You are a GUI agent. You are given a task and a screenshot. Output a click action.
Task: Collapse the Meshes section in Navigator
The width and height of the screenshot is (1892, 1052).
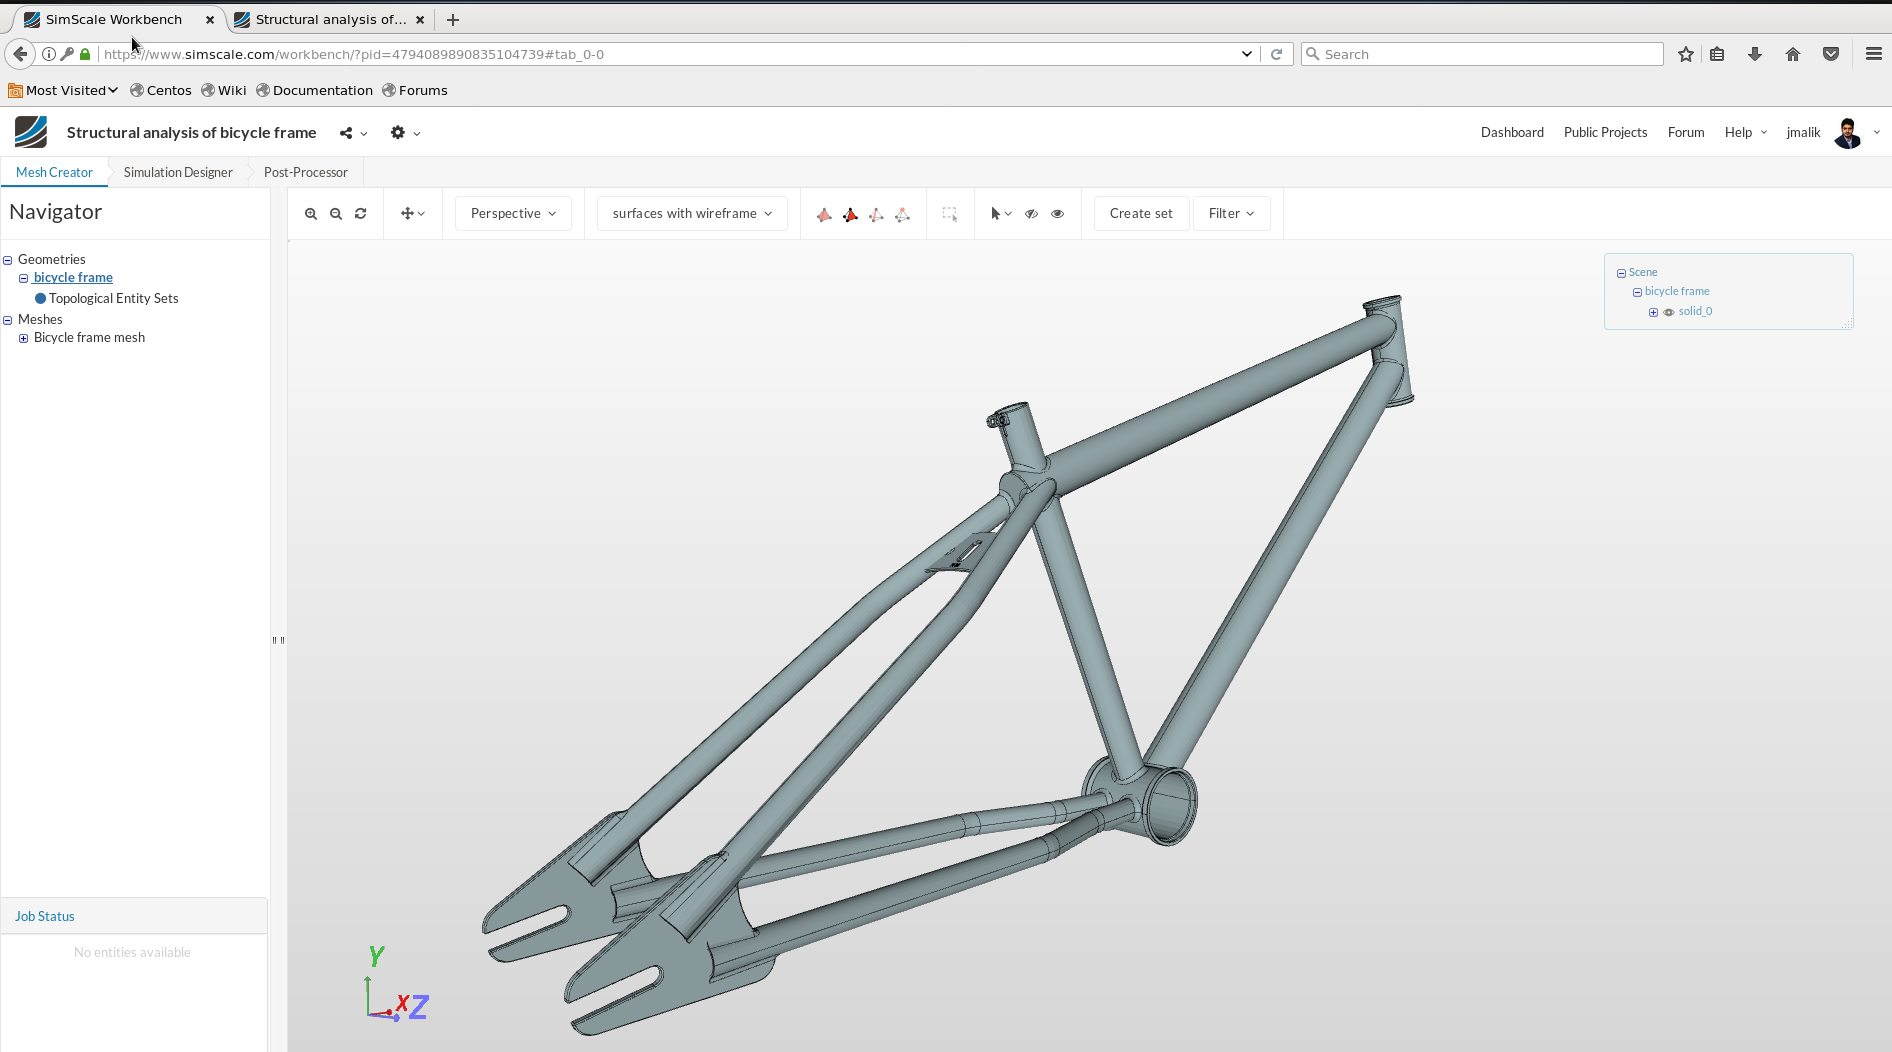9,320
